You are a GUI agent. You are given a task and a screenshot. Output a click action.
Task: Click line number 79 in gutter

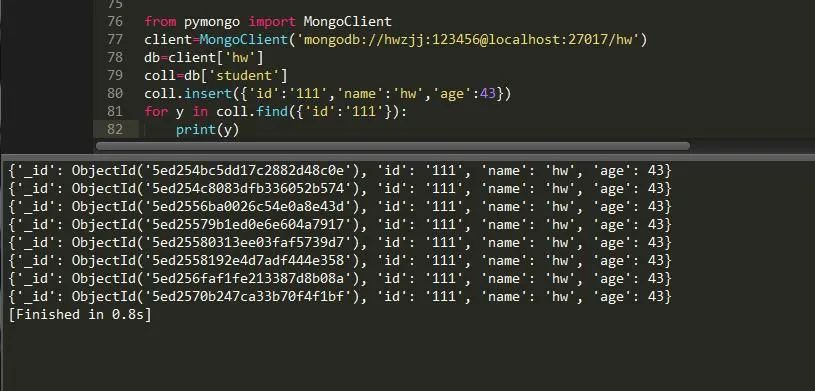[115, 75]
